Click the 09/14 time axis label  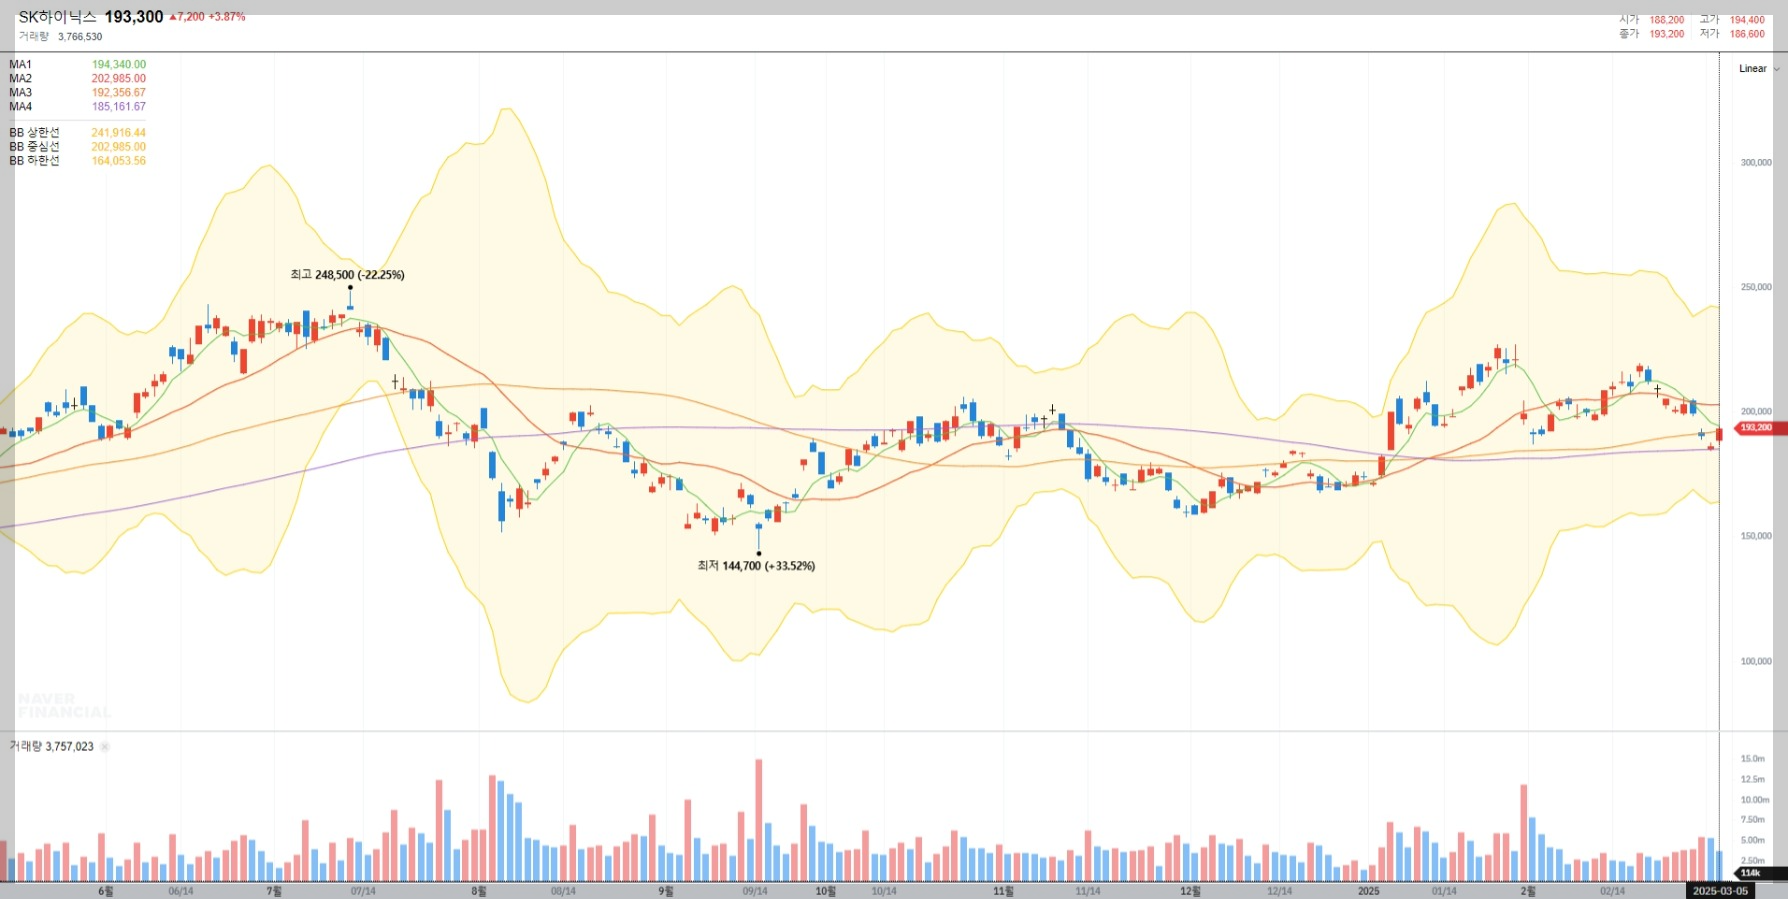(x=755, y=891)
